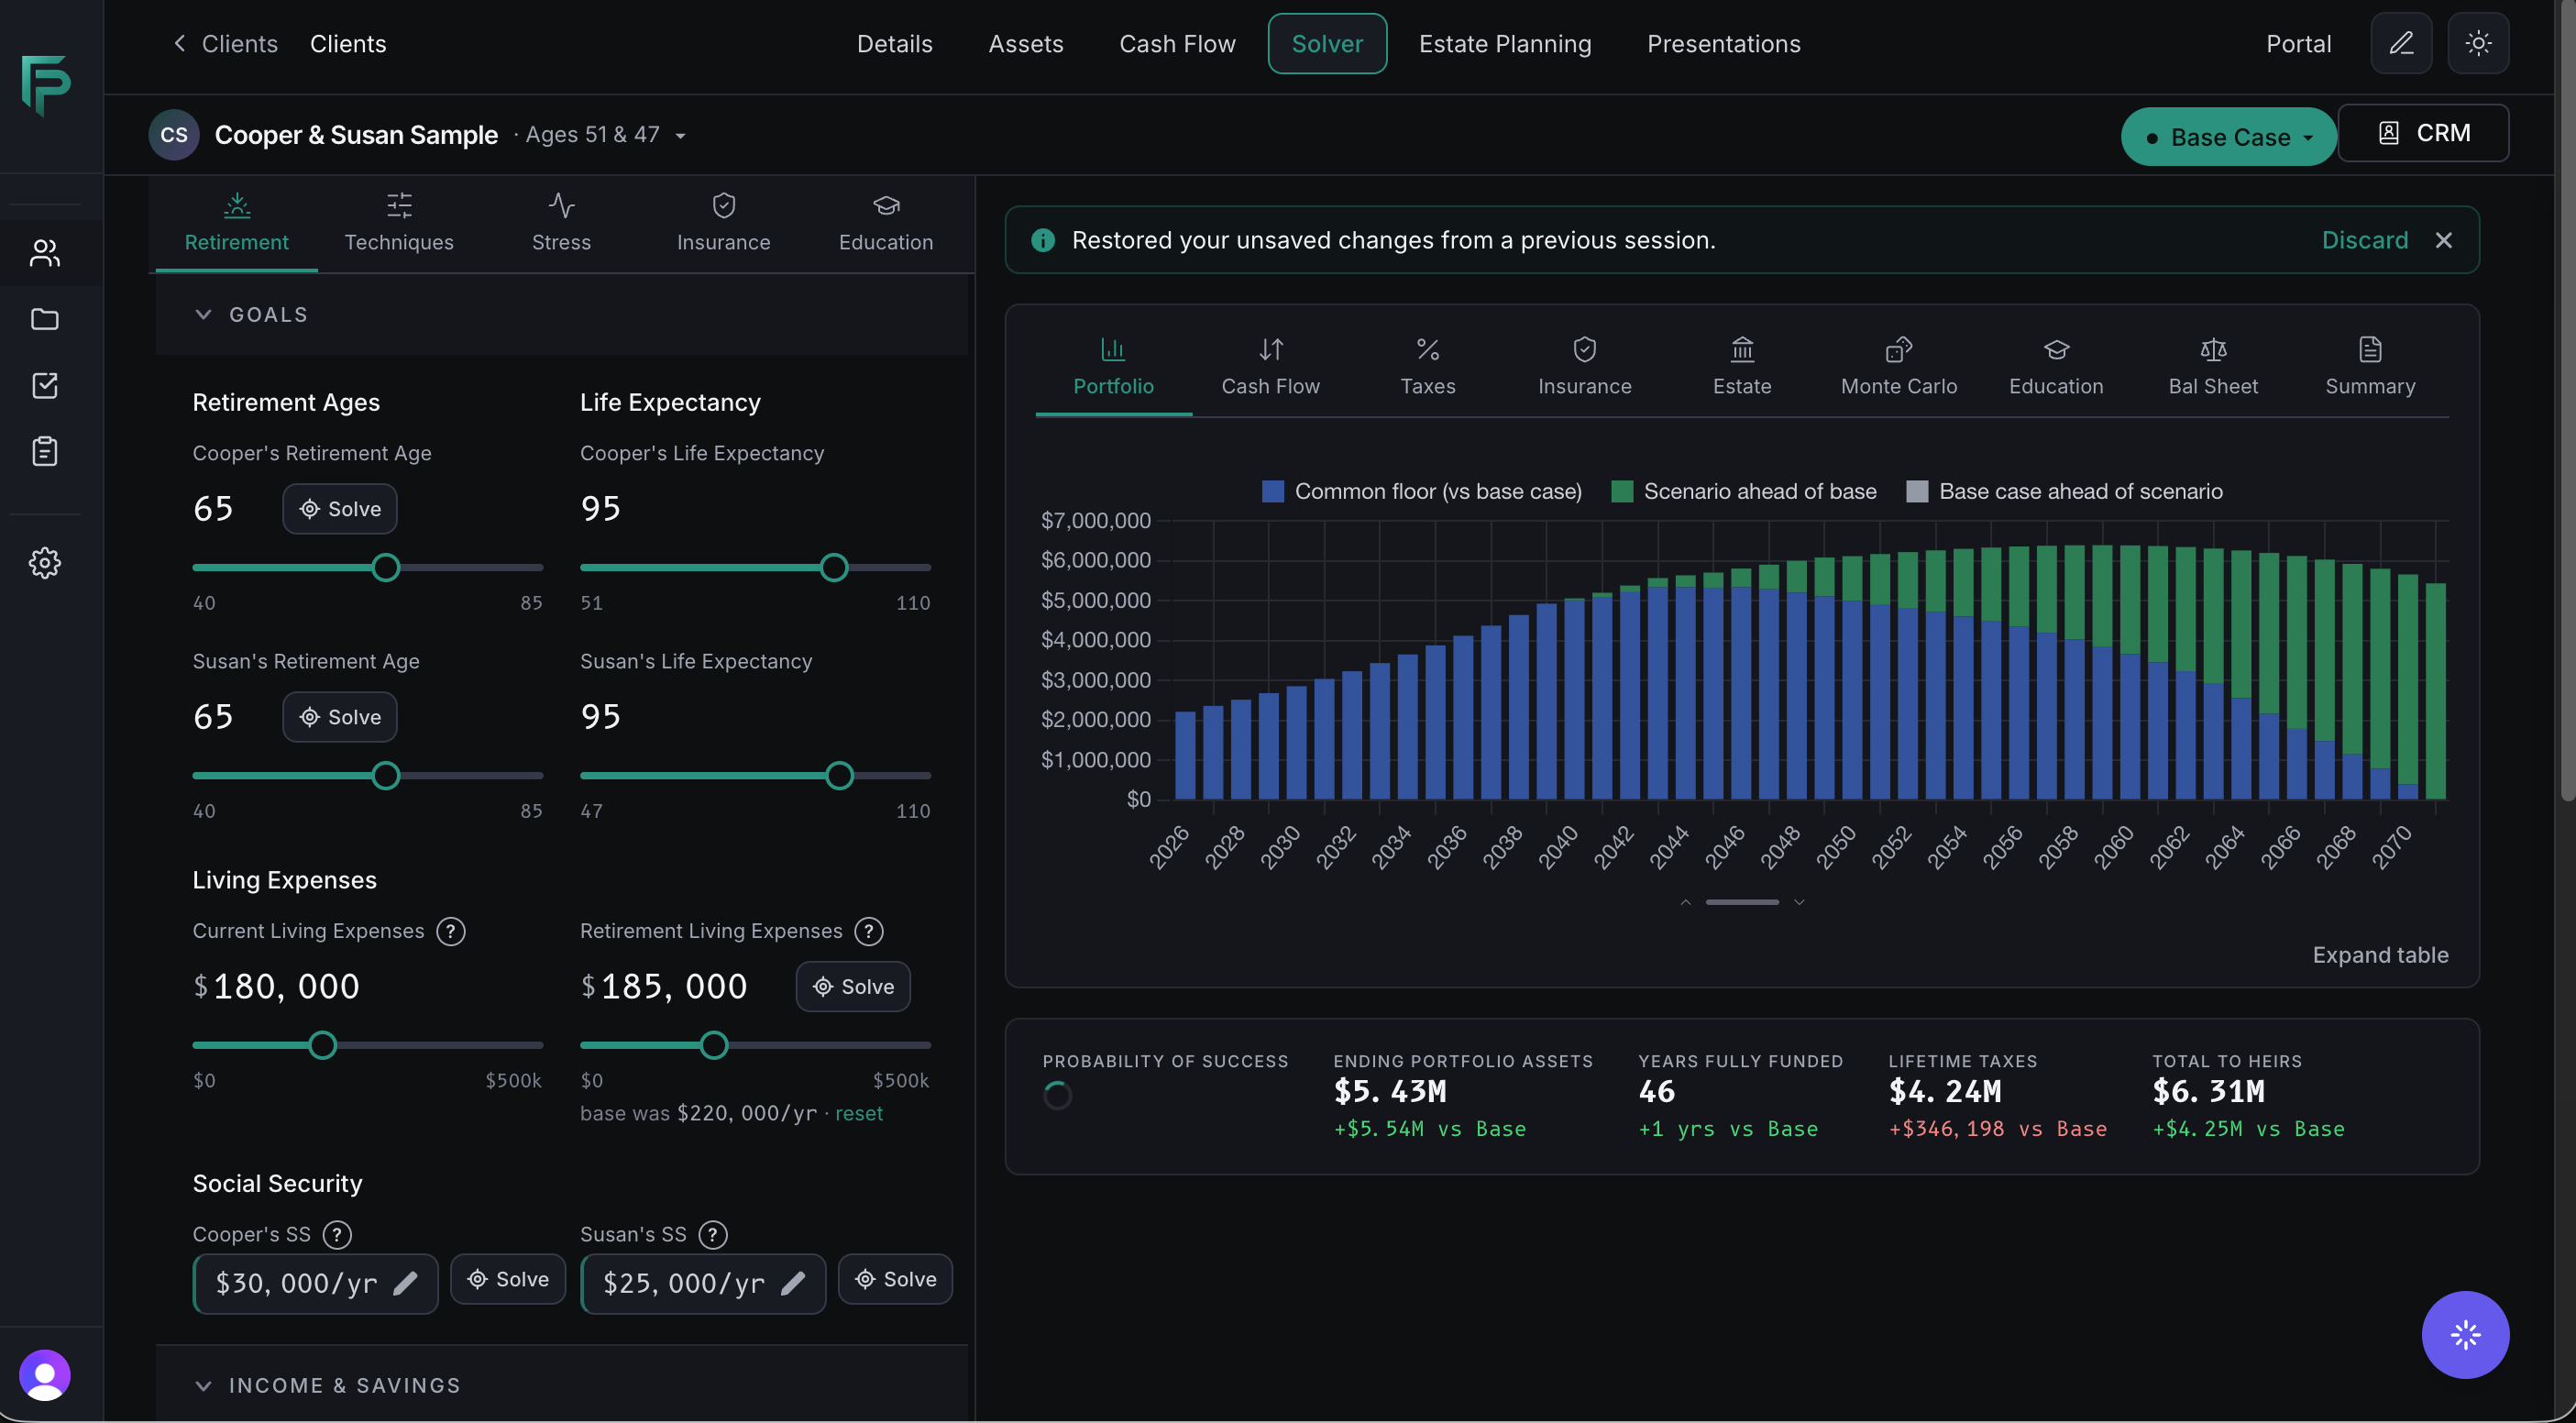Screen dimensions: 2576x1423
Task: Expand the INCOME & SAVINGS section
Action: tap(326, 1385)
